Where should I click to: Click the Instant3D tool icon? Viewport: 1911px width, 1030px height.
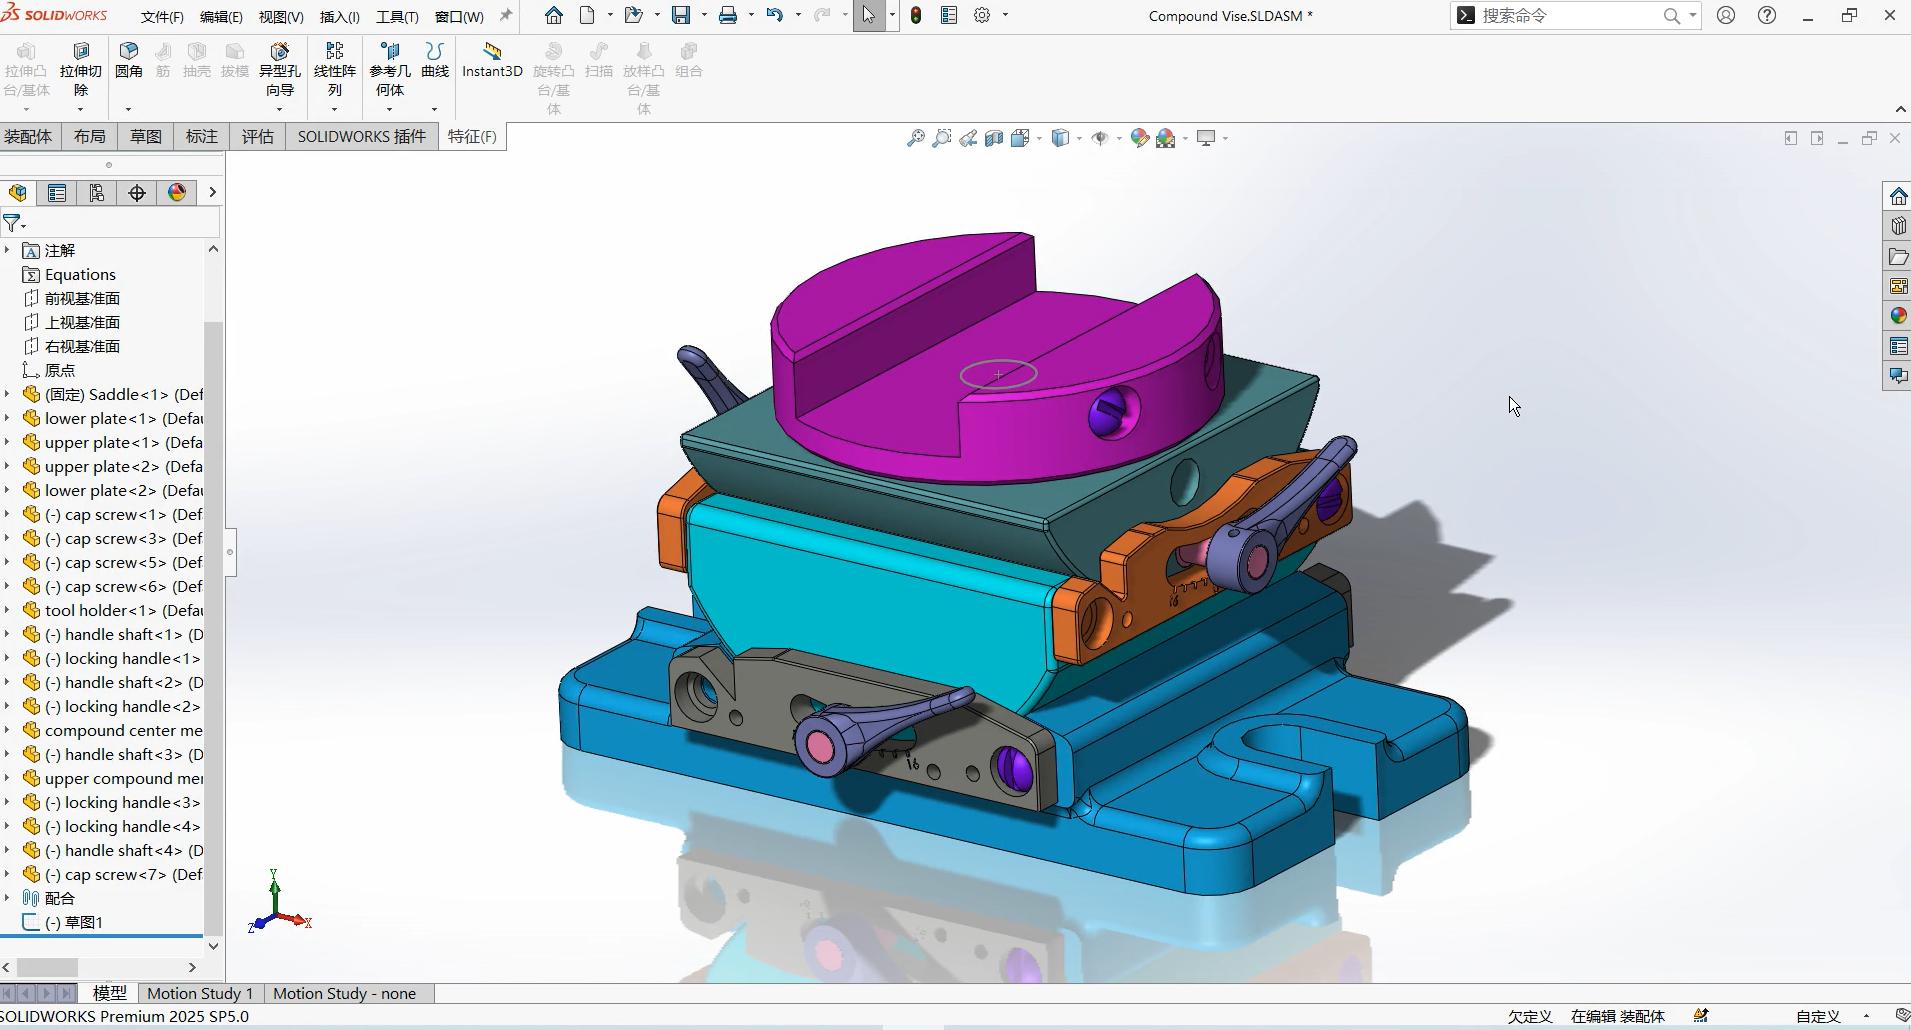tap(491, 52)
